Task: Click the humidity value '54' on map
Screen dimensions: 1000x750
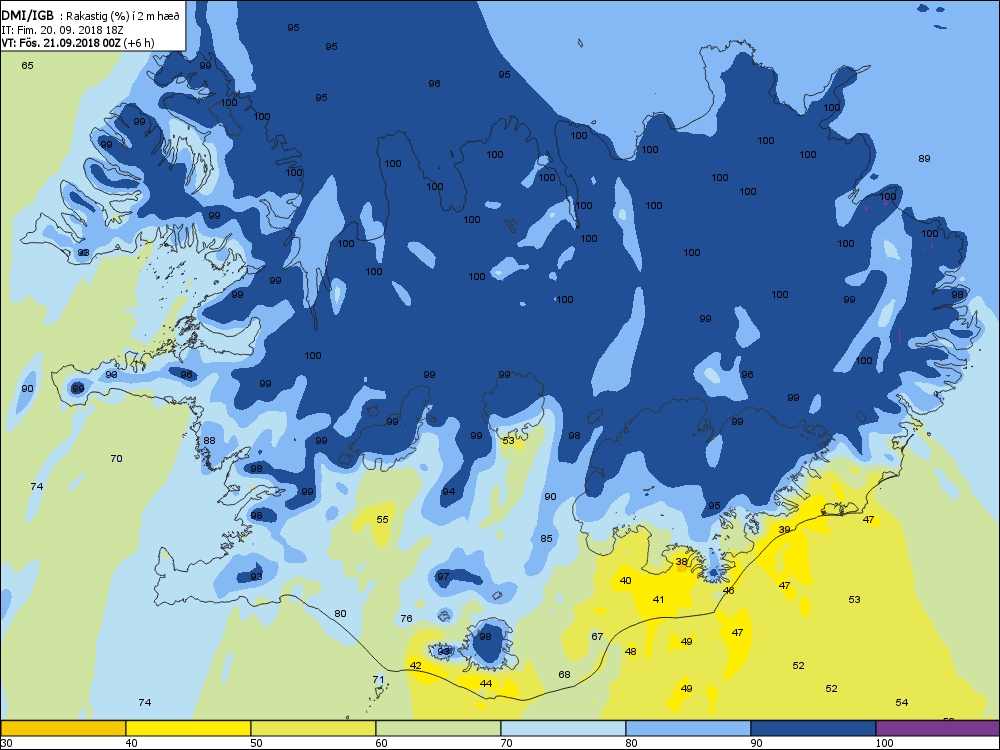Action: (901, 703)
